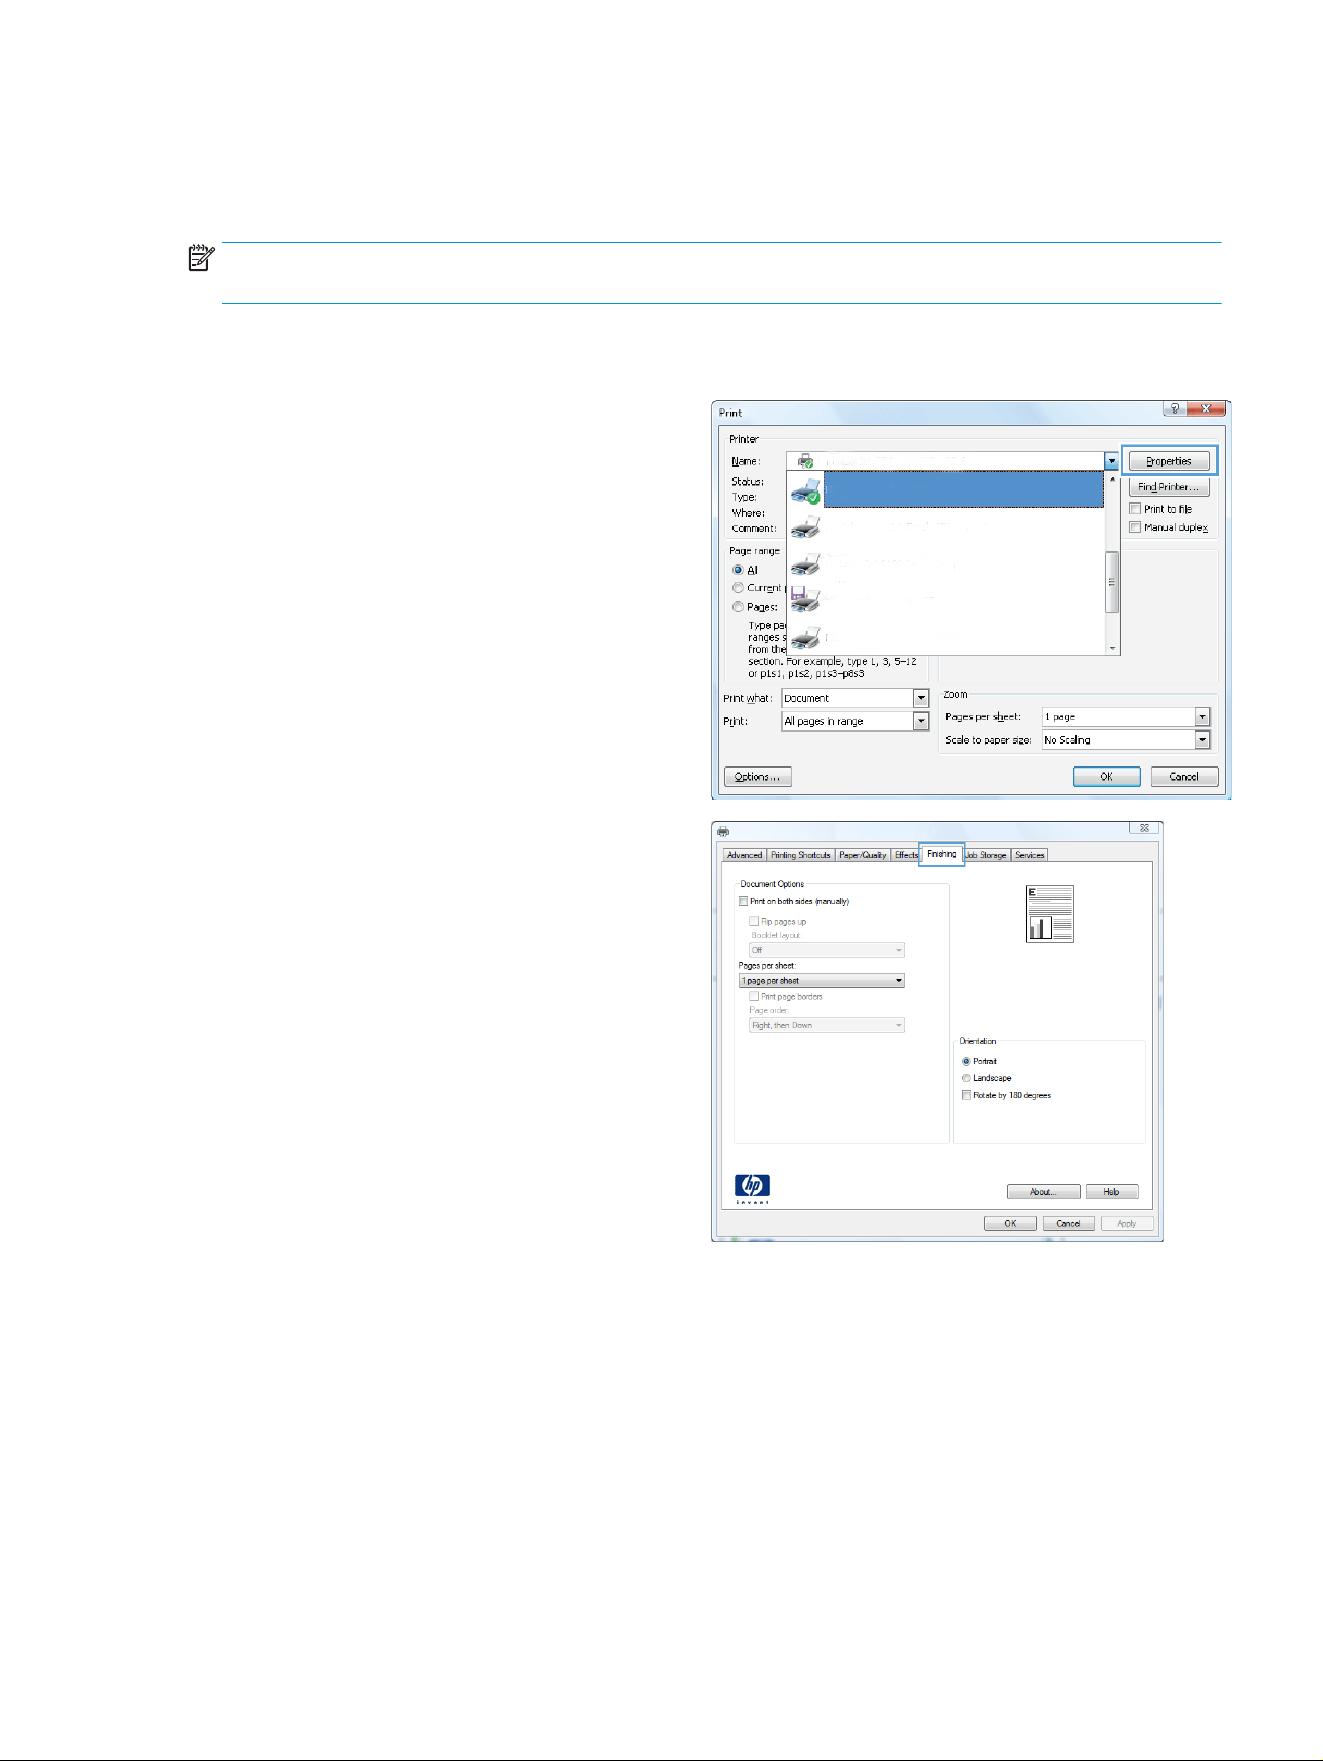Image resolution: width=1323 pixels, height=1761 pixels.
Task: Select the default printer icon with green checkmark in list
Action: (x=805, y=491)
